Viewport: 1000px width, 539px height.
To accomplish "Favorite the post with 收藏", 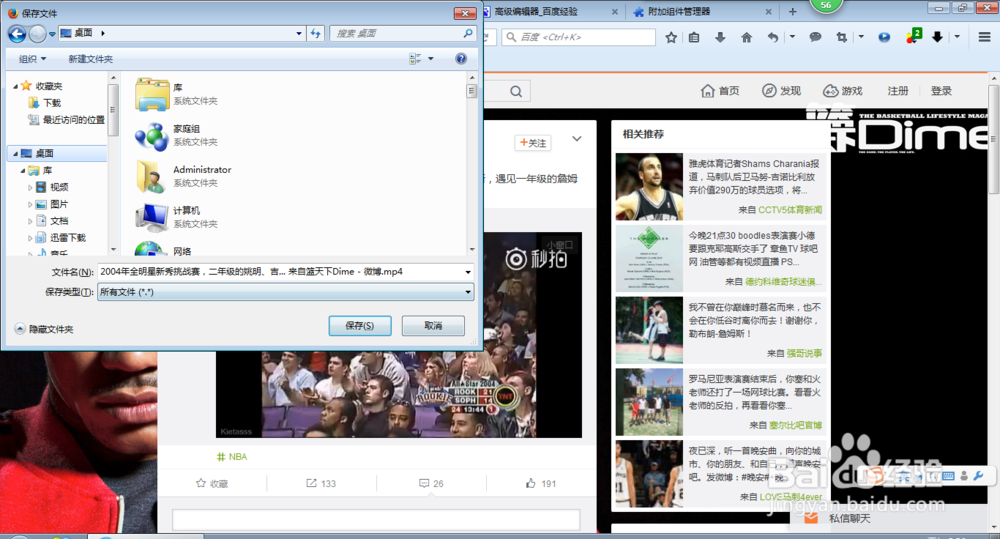I will pyautogui.click(x=212, y=484).
